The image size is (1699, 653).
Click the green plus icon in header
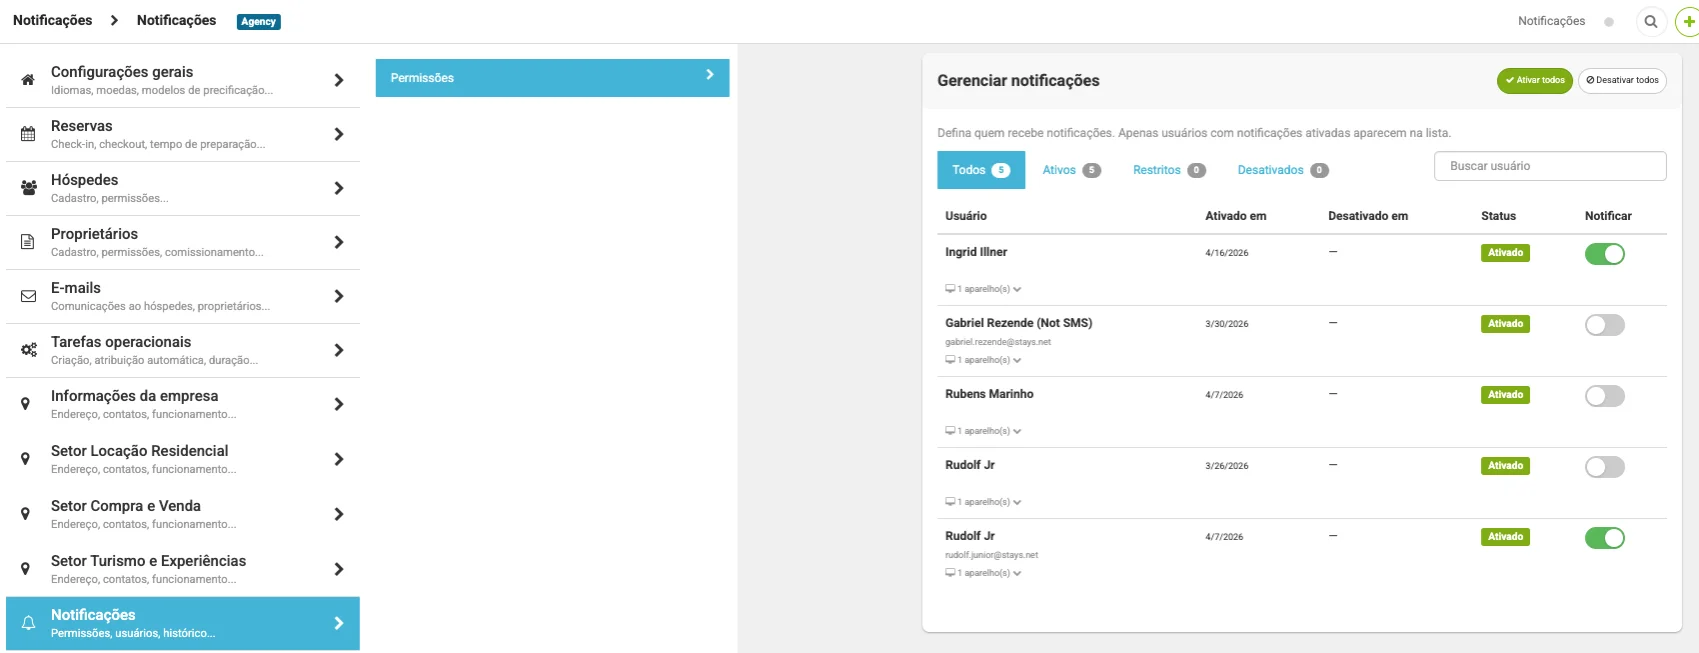click(1687, 21)
